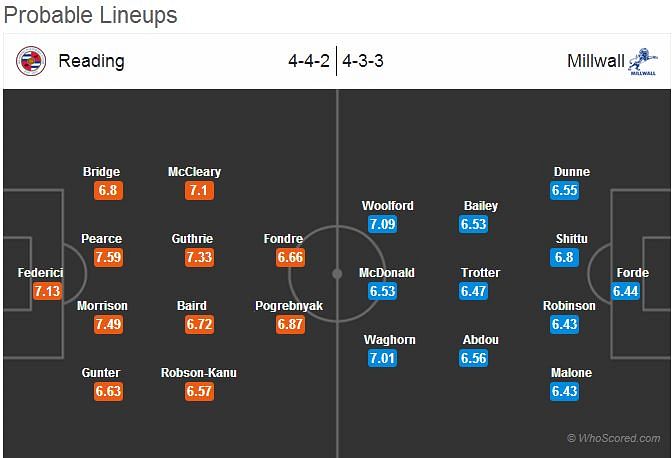Click player name Waghorn
The width and height of the screenshot is (672, 458).
coord(390,340)
